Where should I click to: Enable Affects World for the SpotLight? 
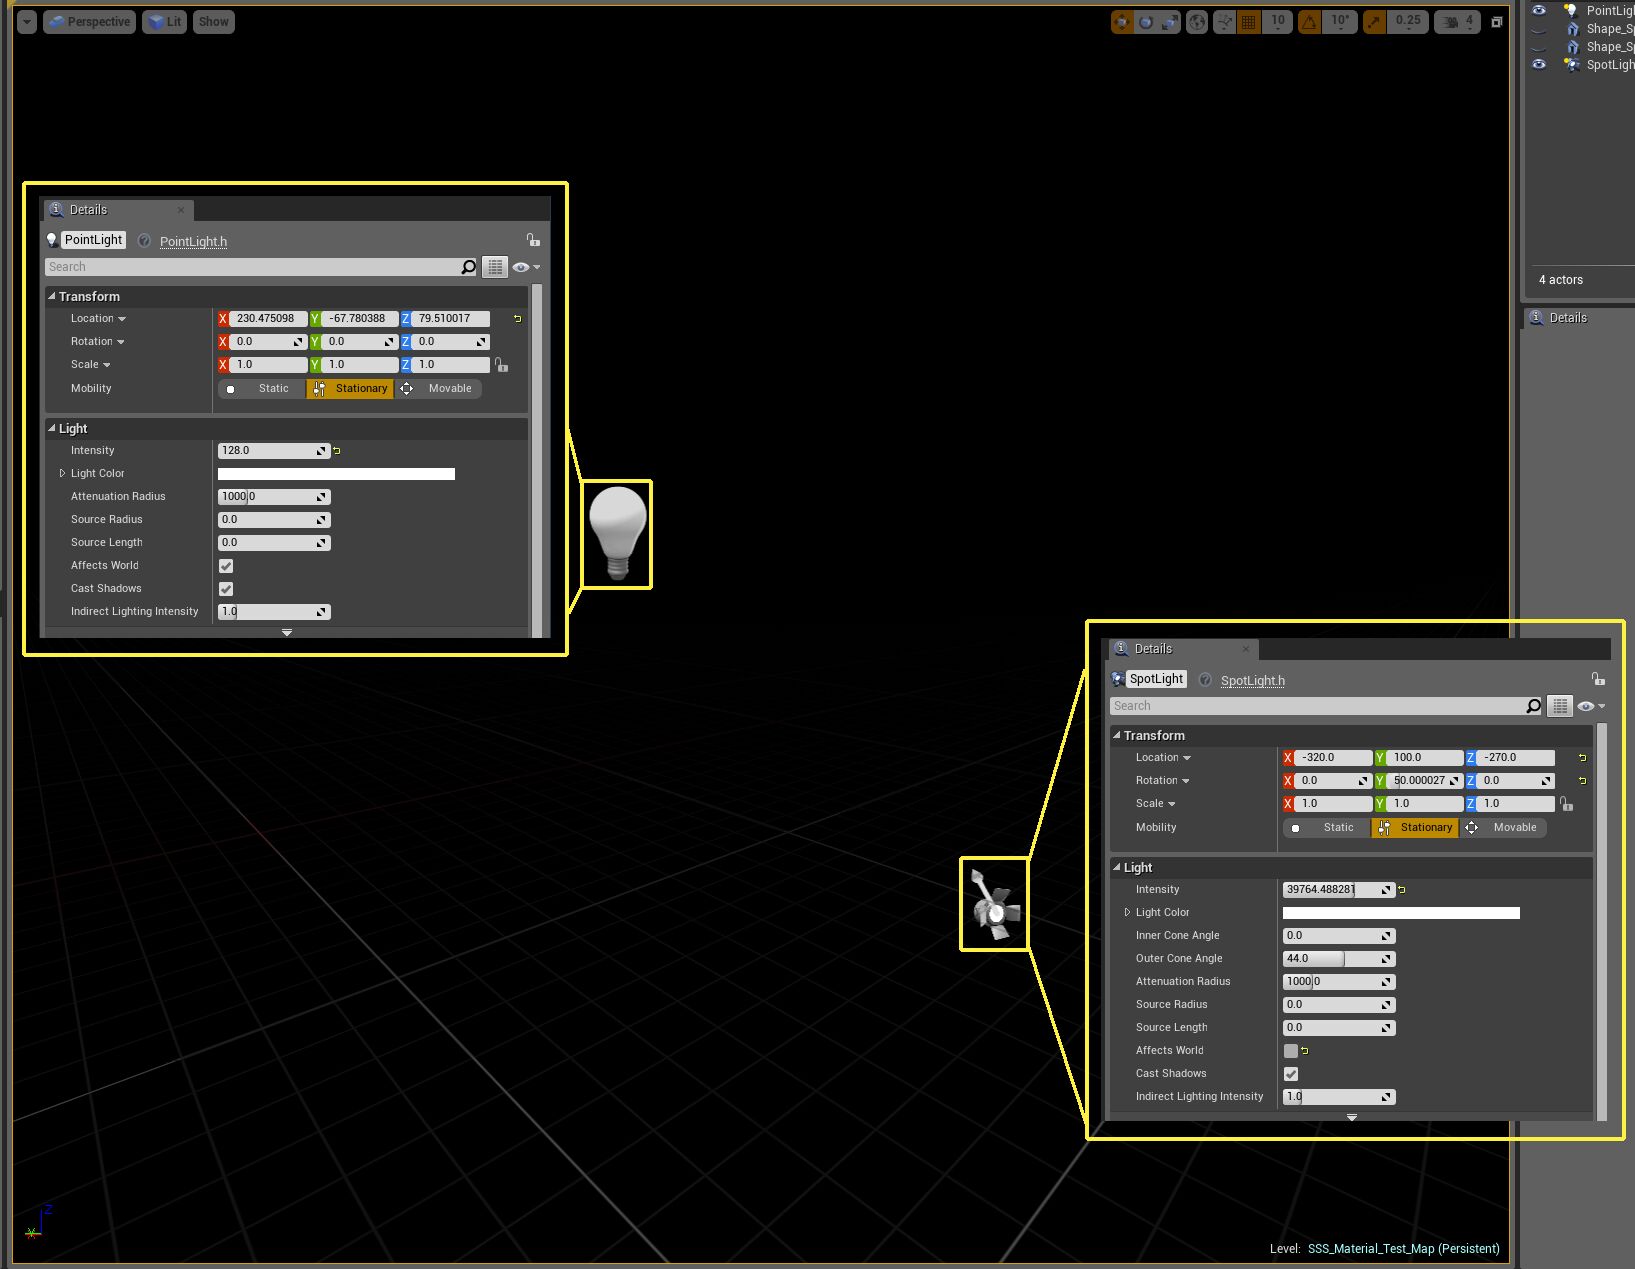click(1291, 1051)
